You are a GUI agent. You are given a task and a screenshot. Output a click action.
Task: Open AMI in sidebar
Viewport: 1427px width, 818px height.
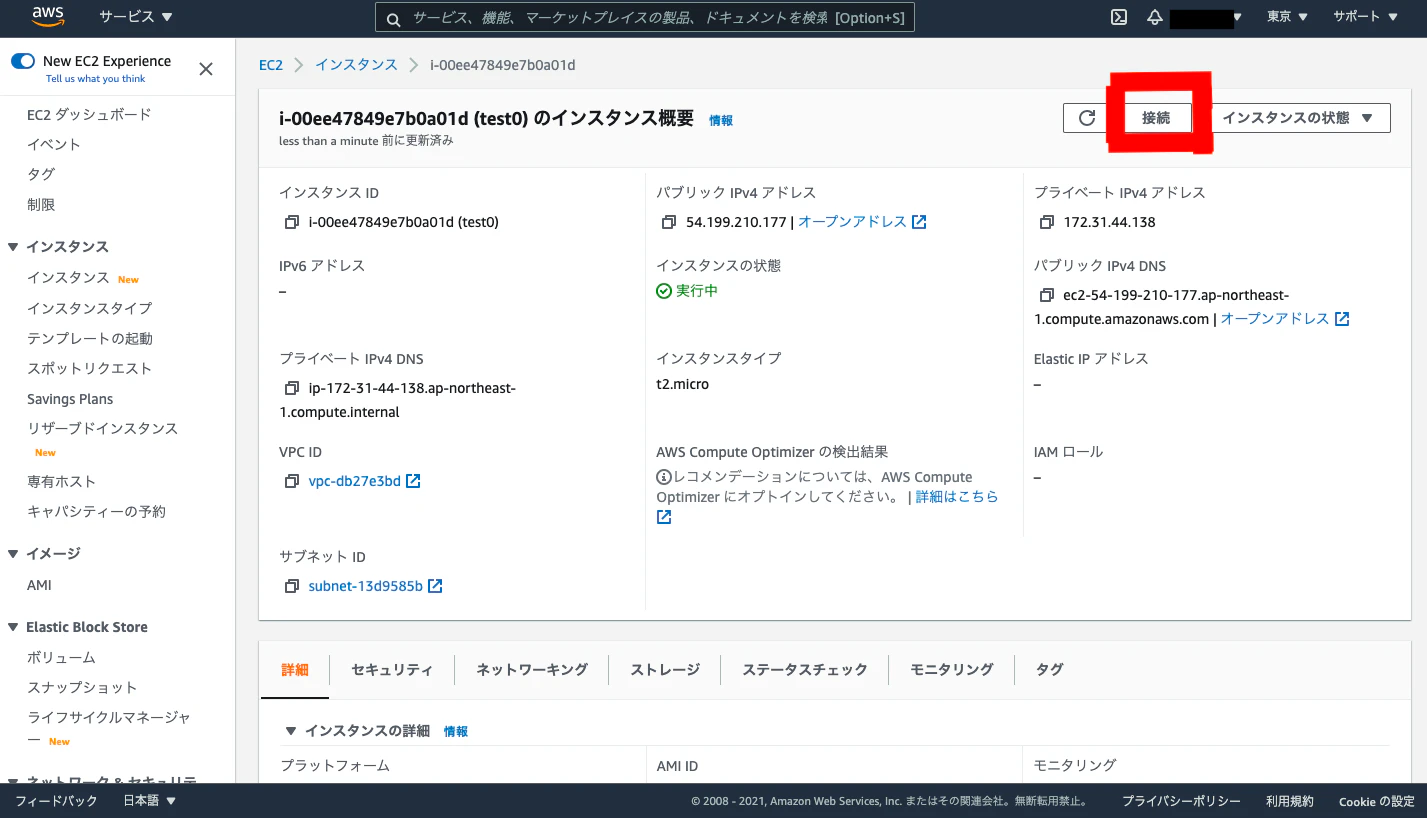(39, 586)
